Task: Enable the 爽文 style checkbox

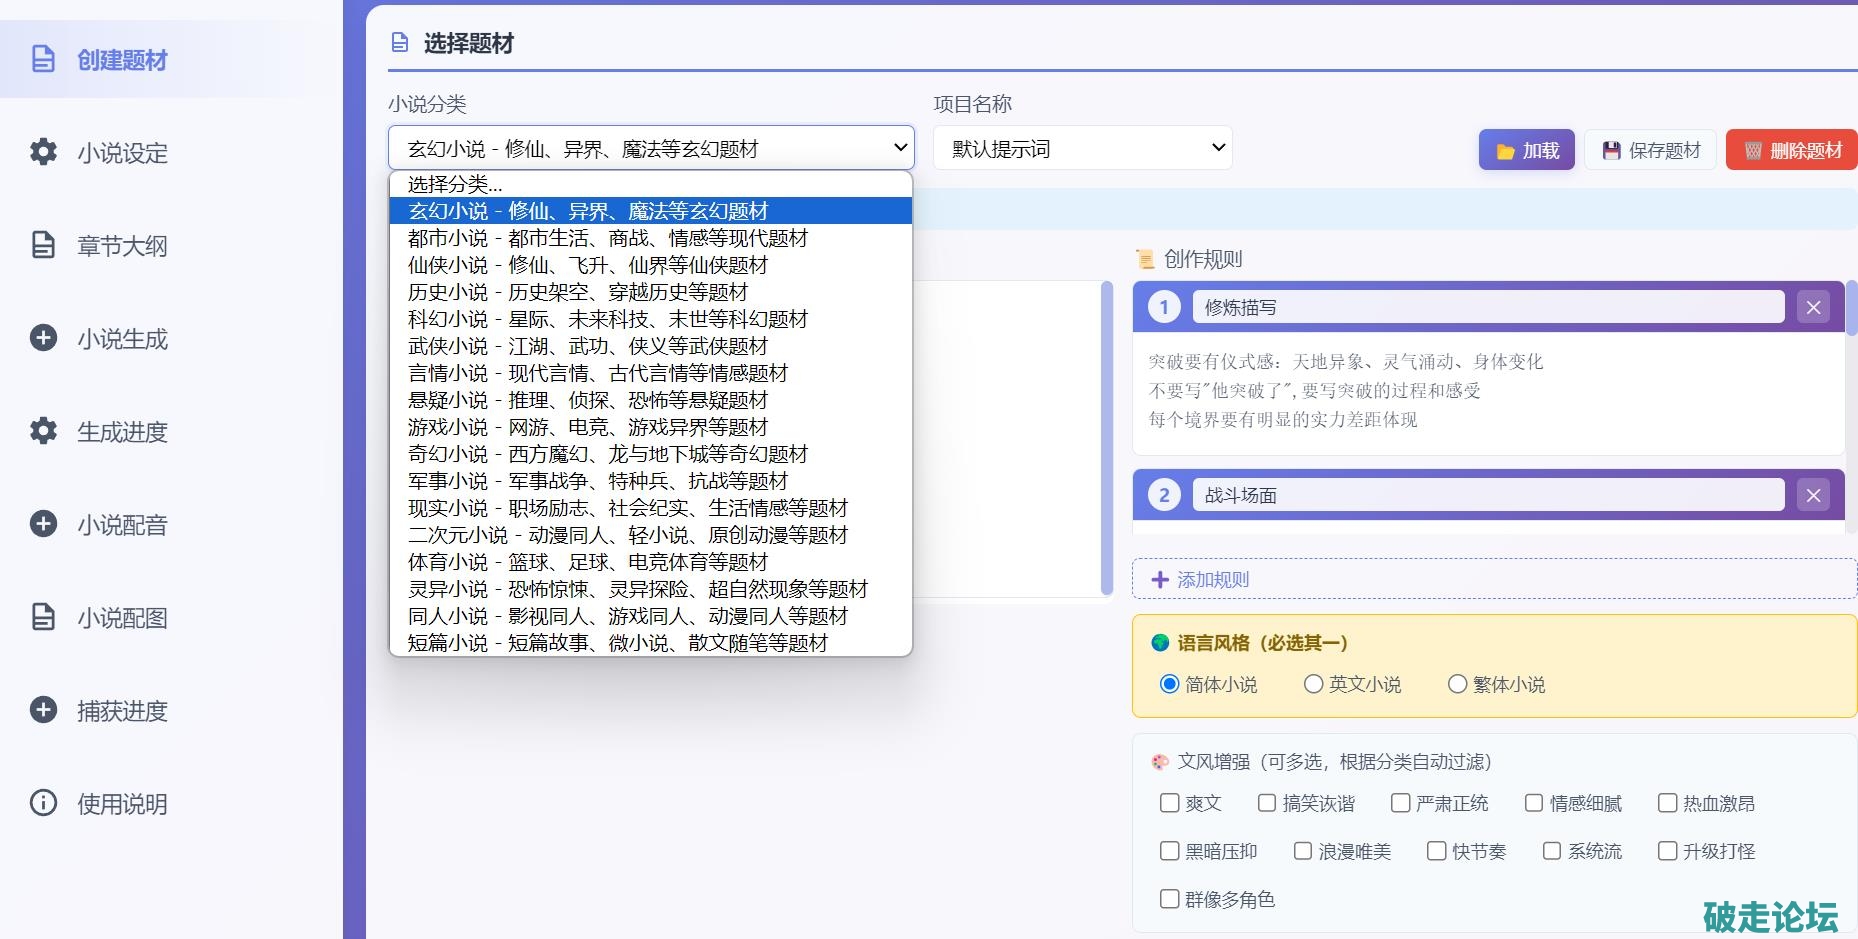Action: coord(1169,803)
